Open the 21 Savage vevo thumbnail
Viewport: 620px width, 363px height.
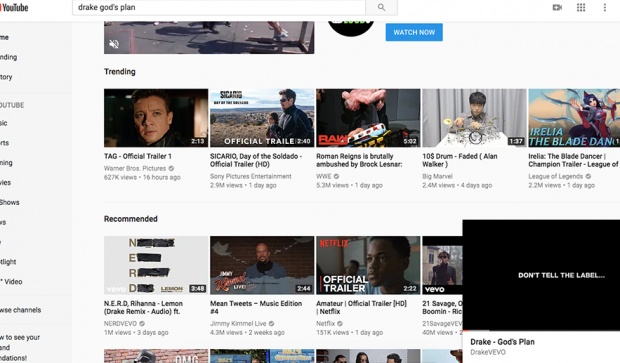[x=442, y=265]
